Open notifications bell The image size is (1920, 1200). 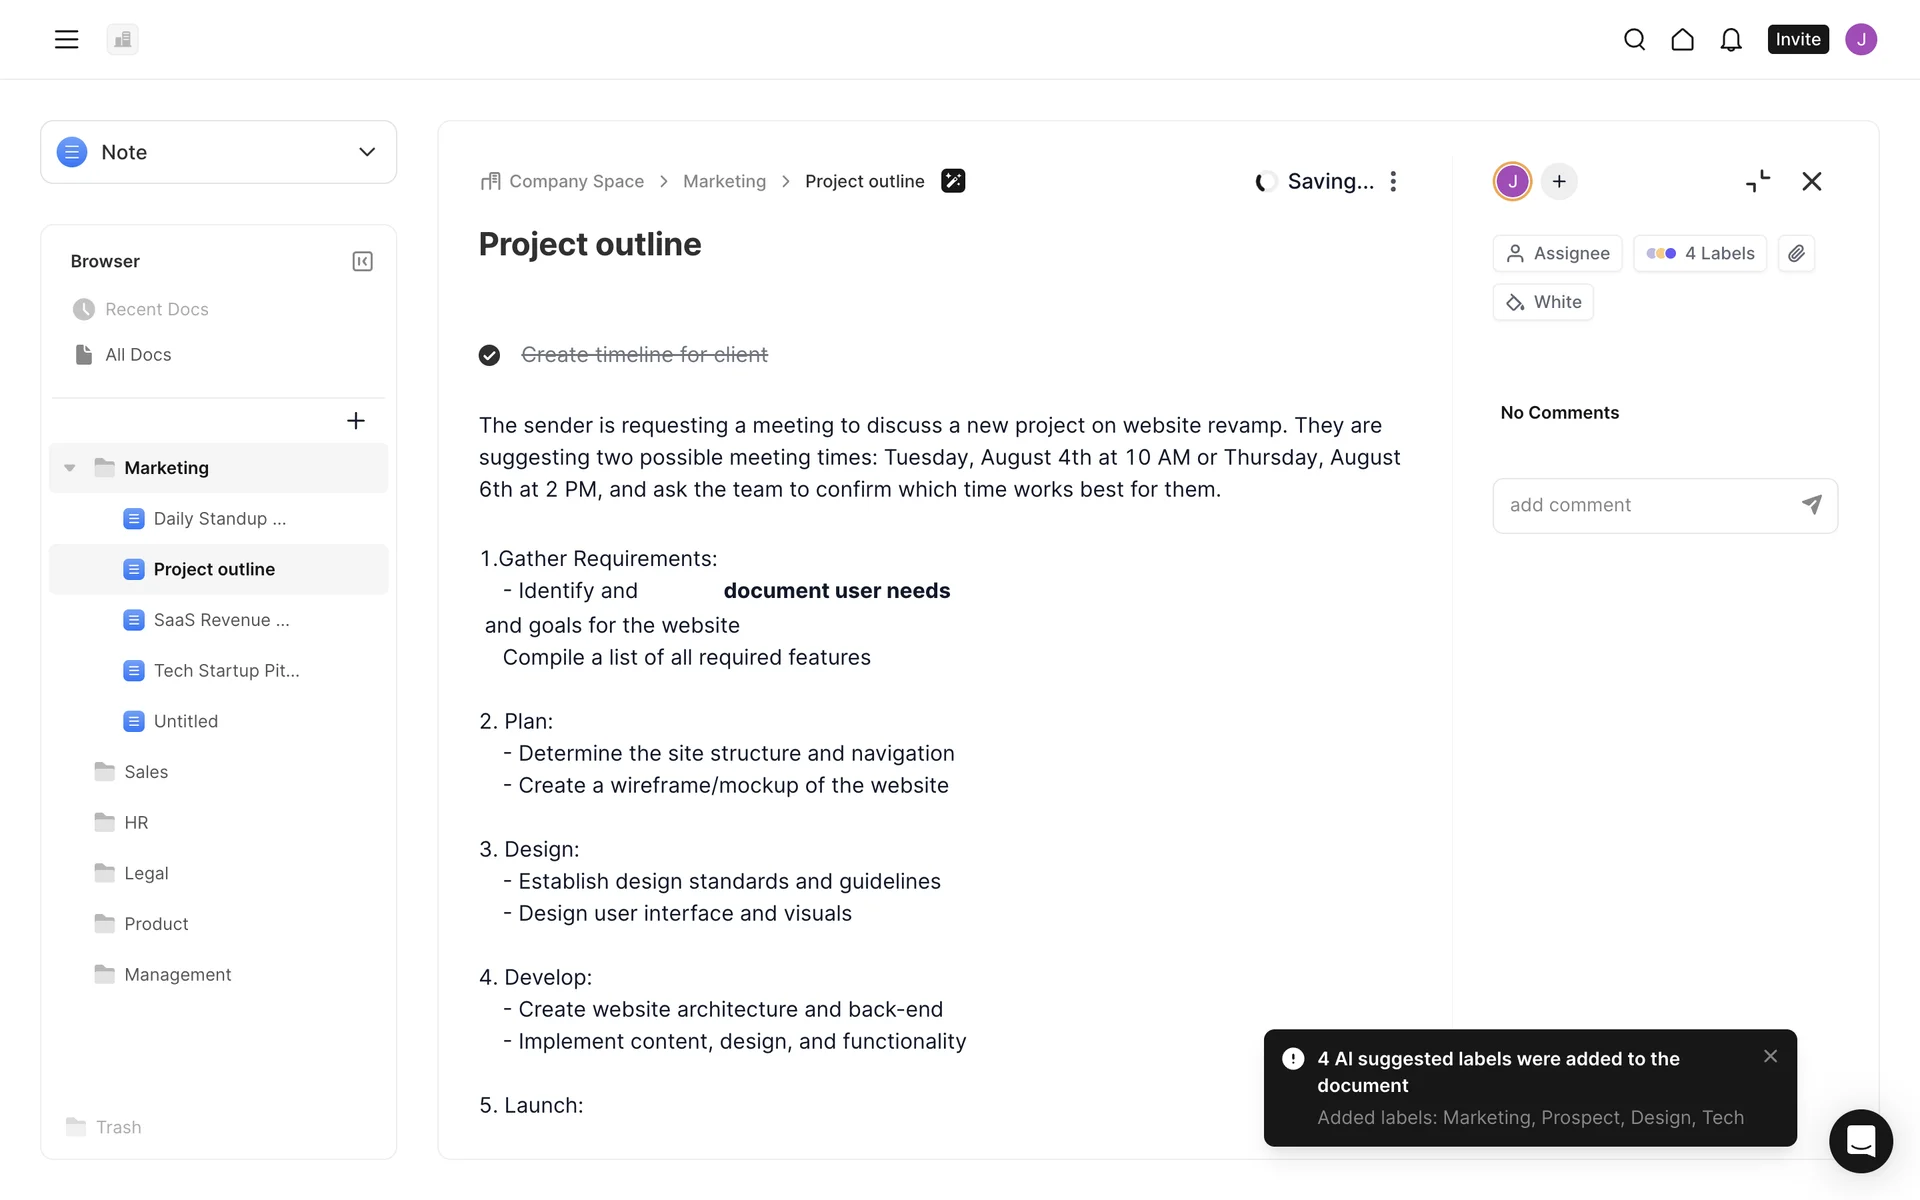click(1731, 39)
